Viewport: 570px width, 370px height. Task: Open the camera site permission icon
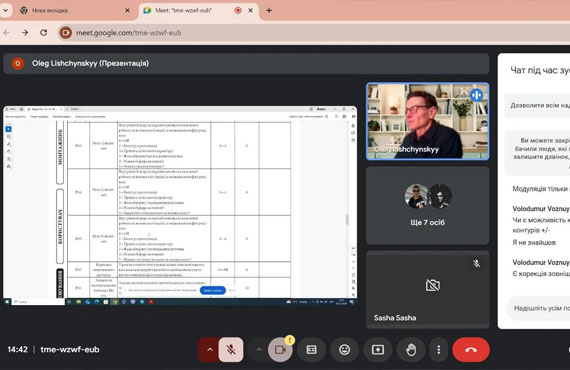point(66,33)
